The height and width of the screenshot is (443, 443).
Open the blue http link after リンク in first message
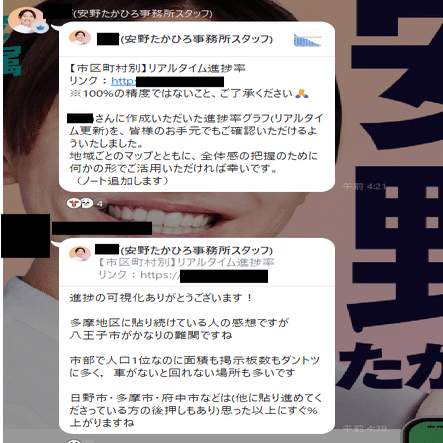coord(124,81)
